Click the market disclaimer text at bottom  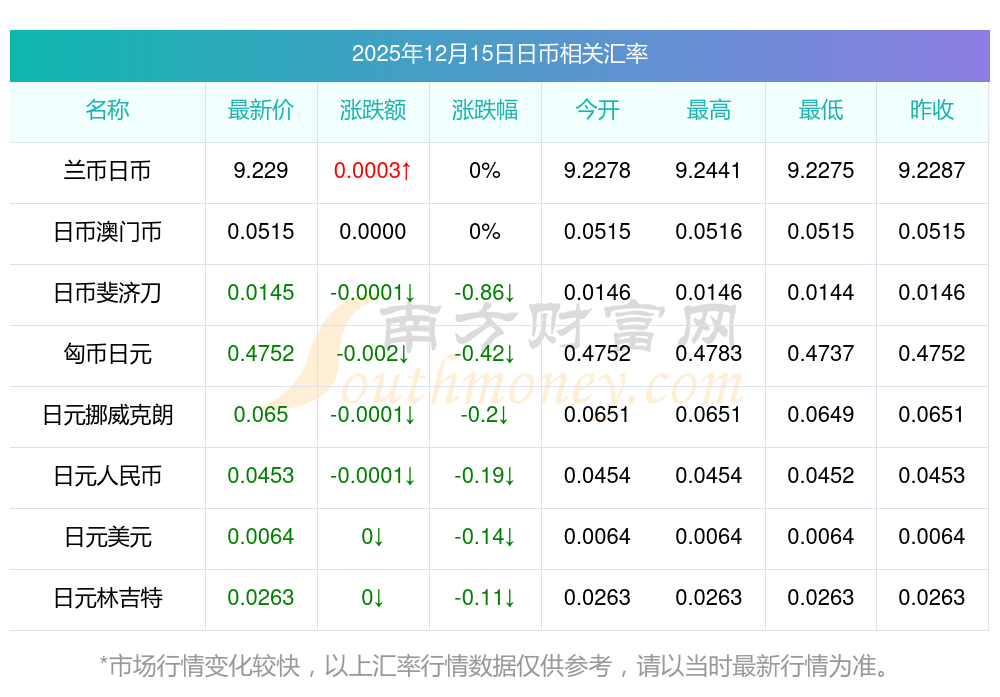coord(494,665)
